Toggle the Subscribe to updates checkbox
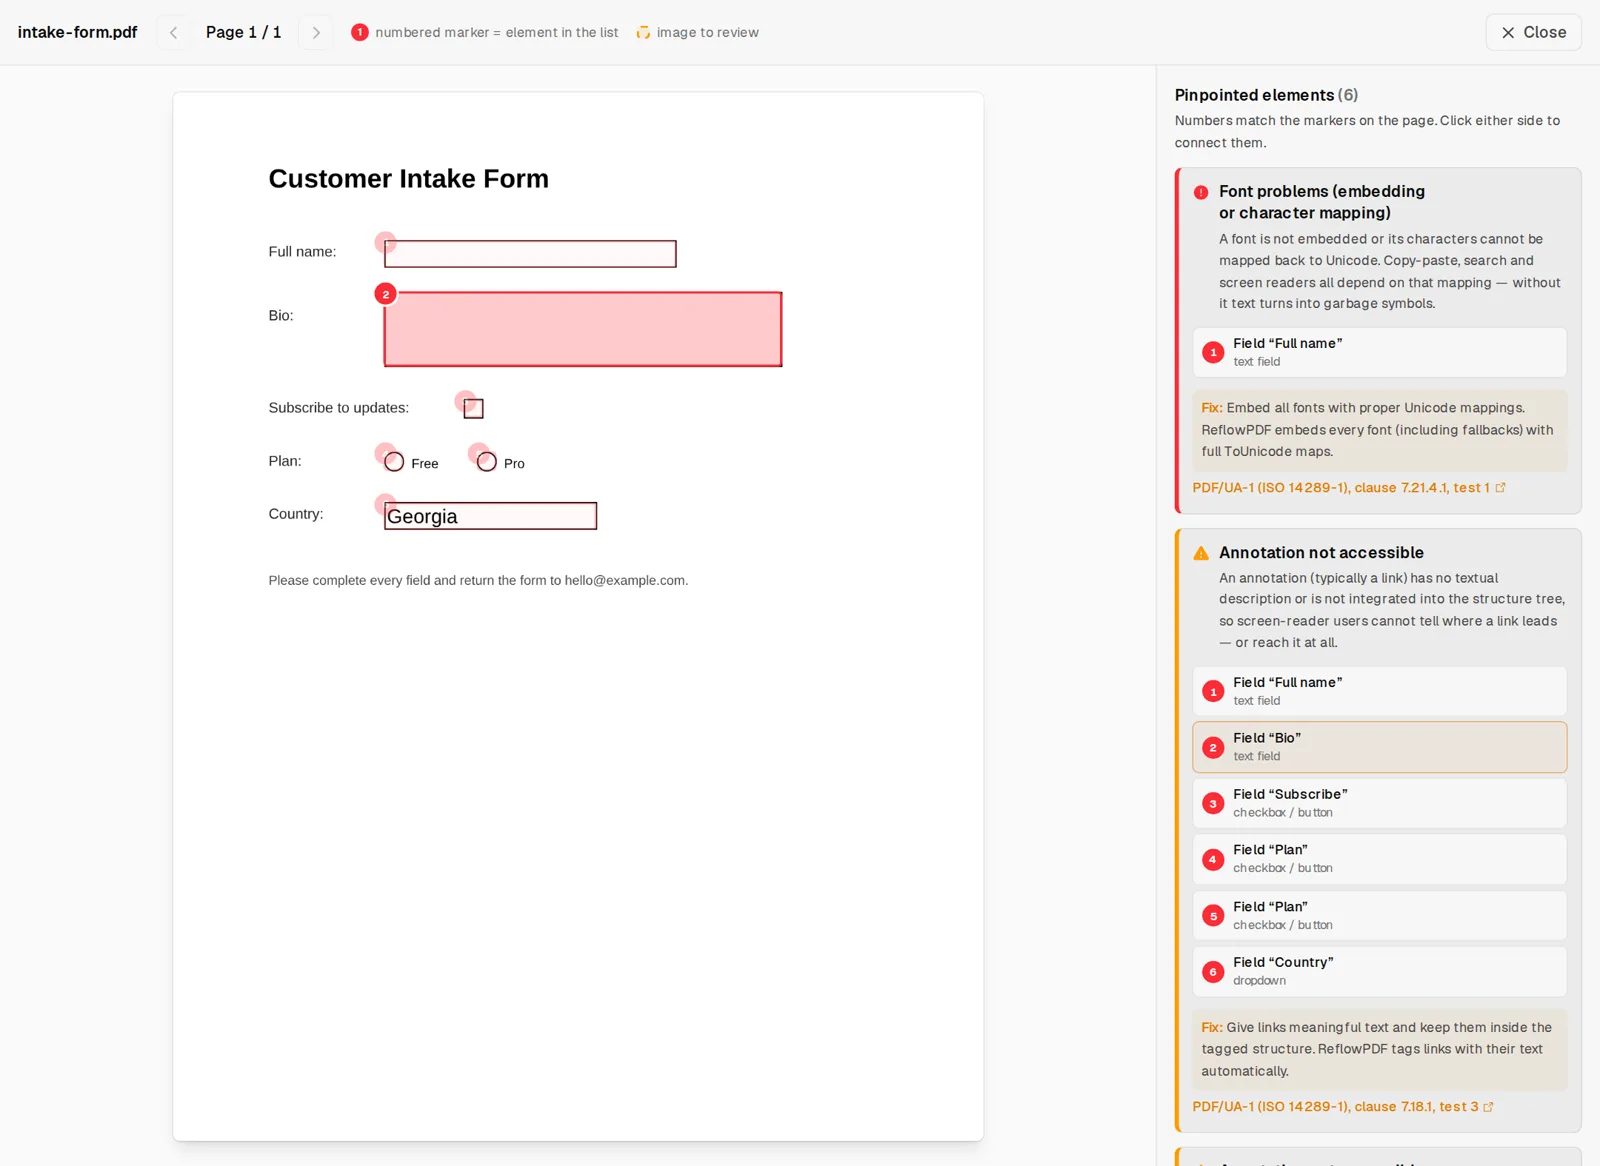The height and width of the screenshot is (1166, 1600). coord(474,409)
